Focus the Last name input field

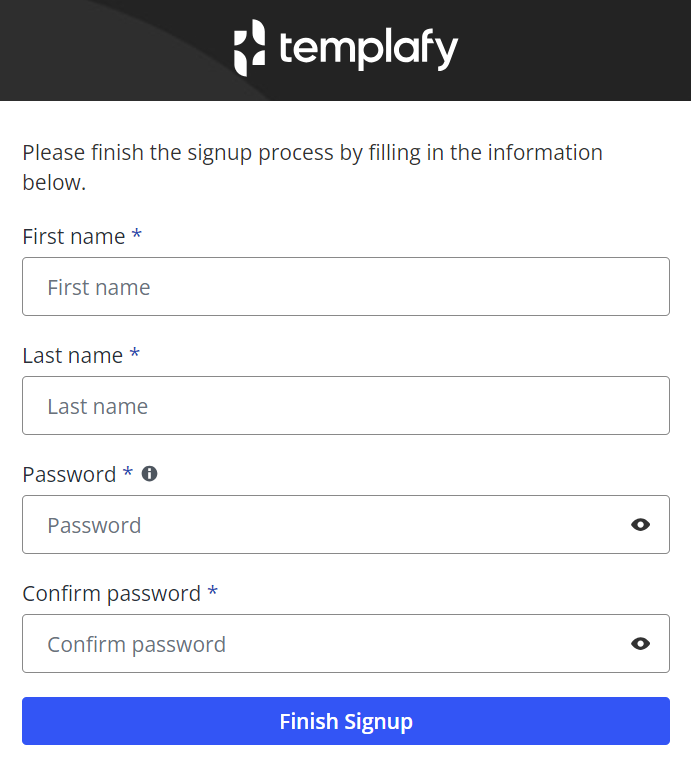click(x=346, y=405)
